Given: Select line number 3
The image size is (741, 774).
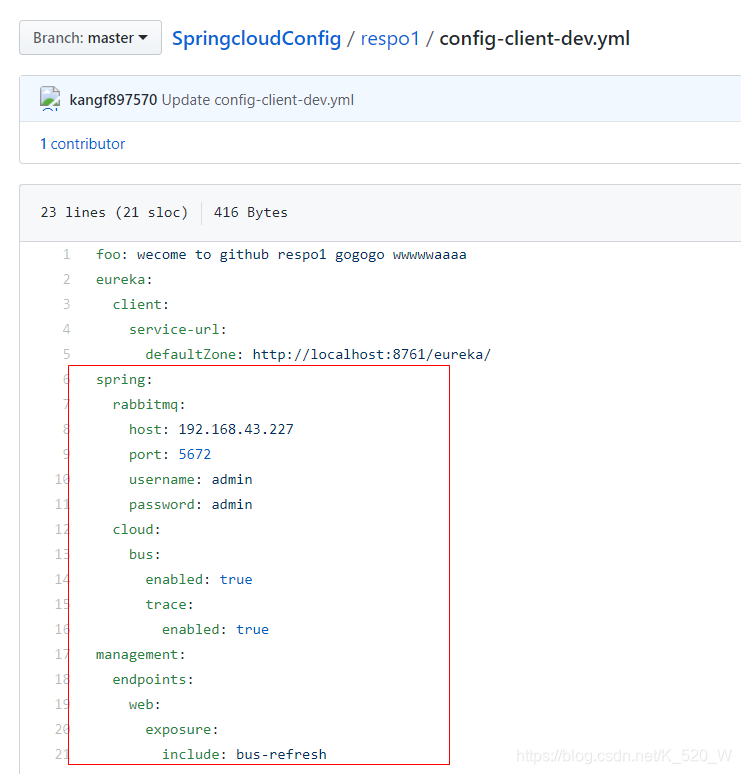Looking at the screenshot, I should [67, 305].
